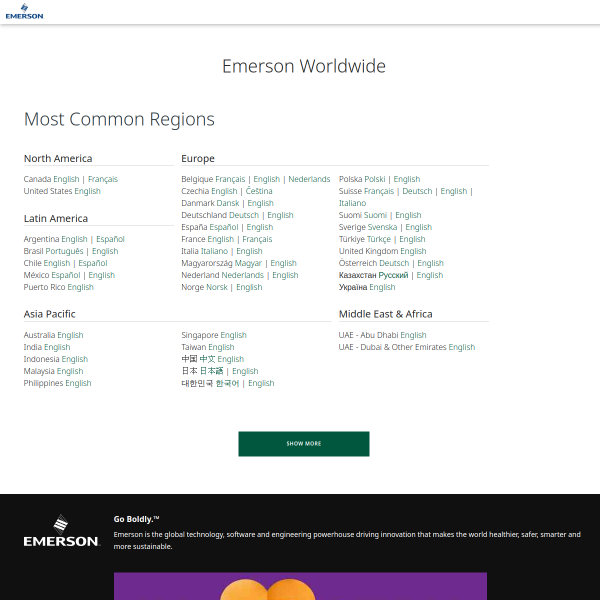Choose España Español link

pos(224,227)
